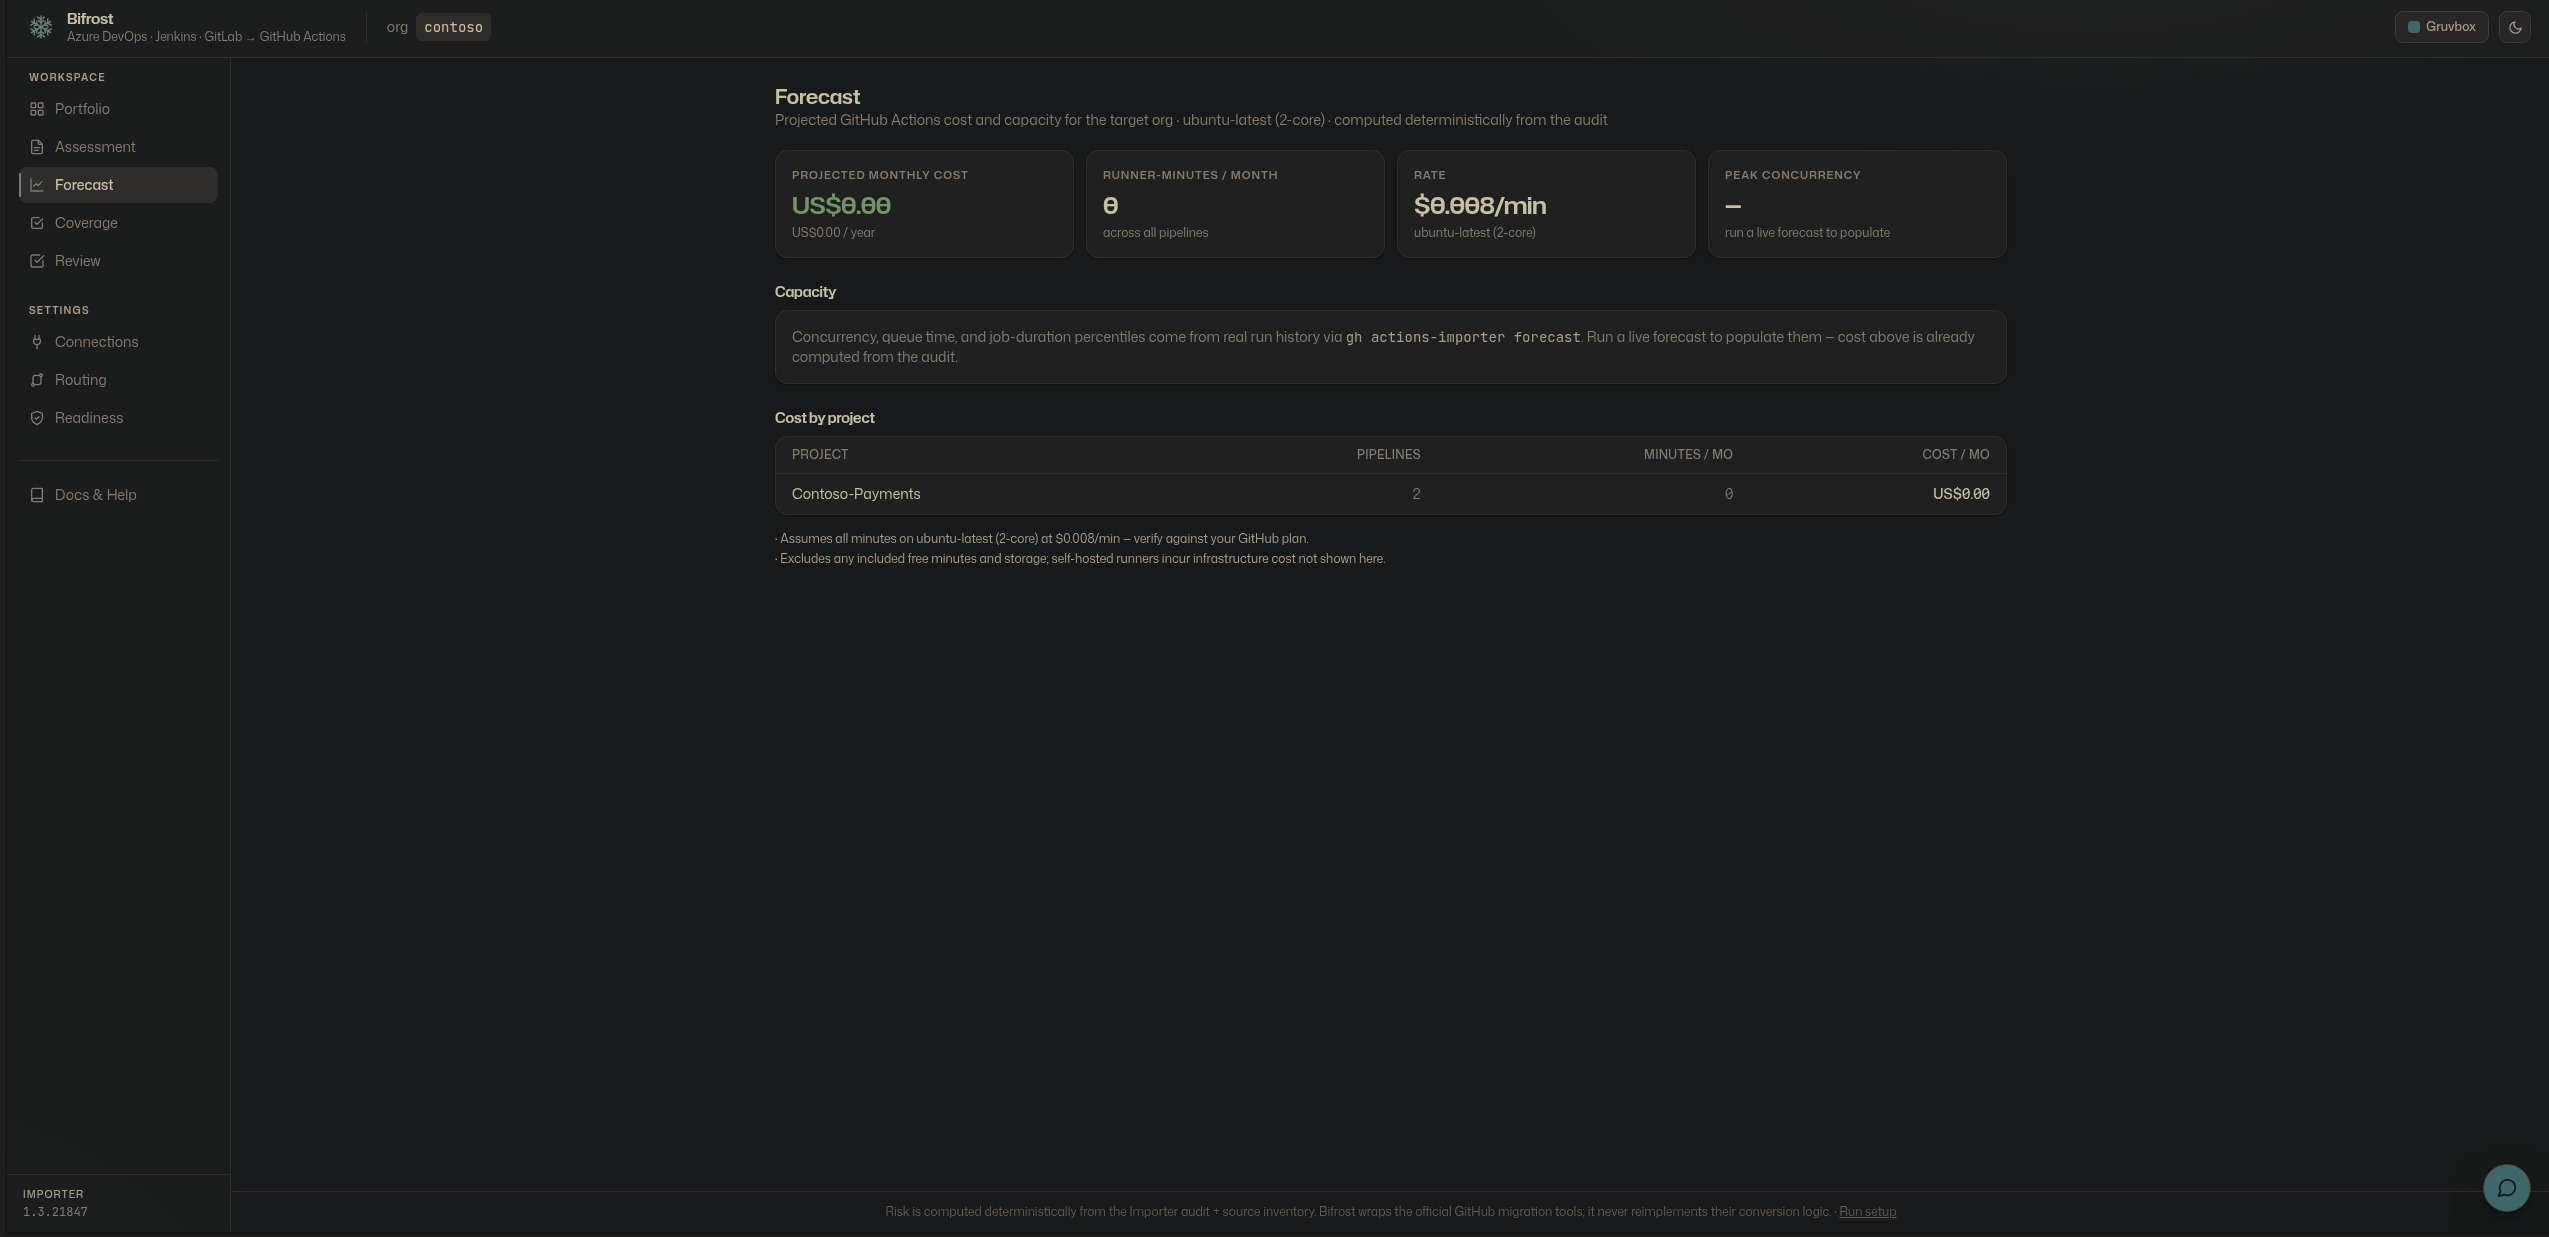Screen dimensions: 2549x1237
Task: Click the Bifrost snowflake logo icon
Action: (41, 27)
